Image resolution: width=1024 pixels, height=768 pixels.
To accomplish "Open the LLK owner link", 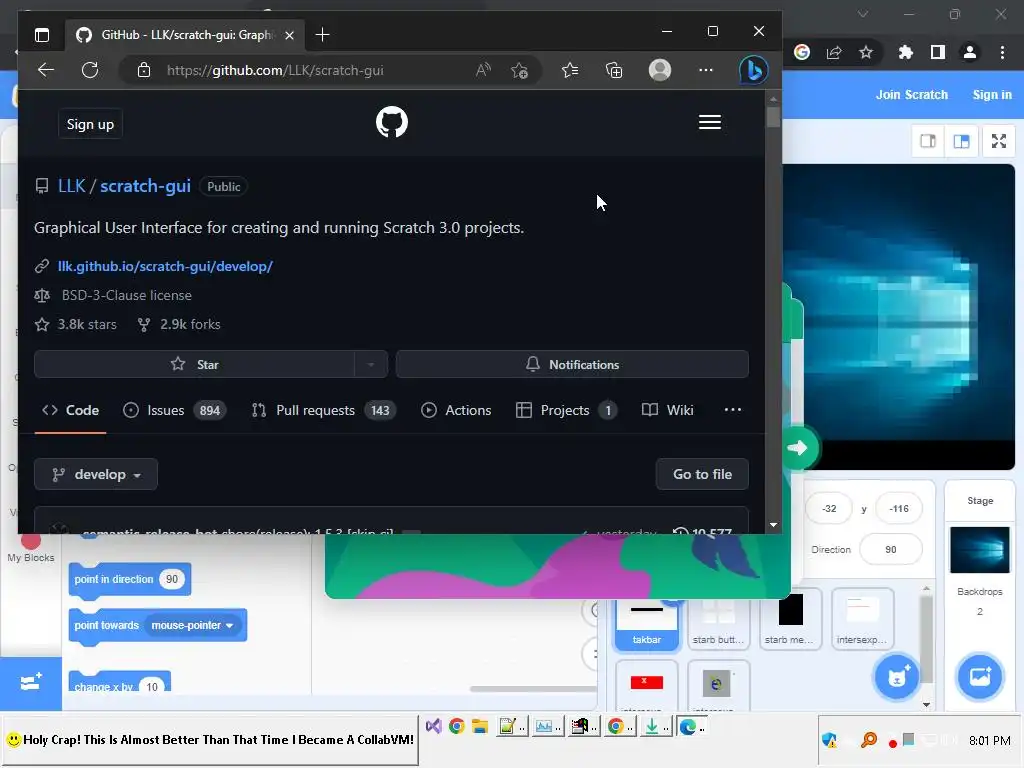I will click(x=71, y=186).
